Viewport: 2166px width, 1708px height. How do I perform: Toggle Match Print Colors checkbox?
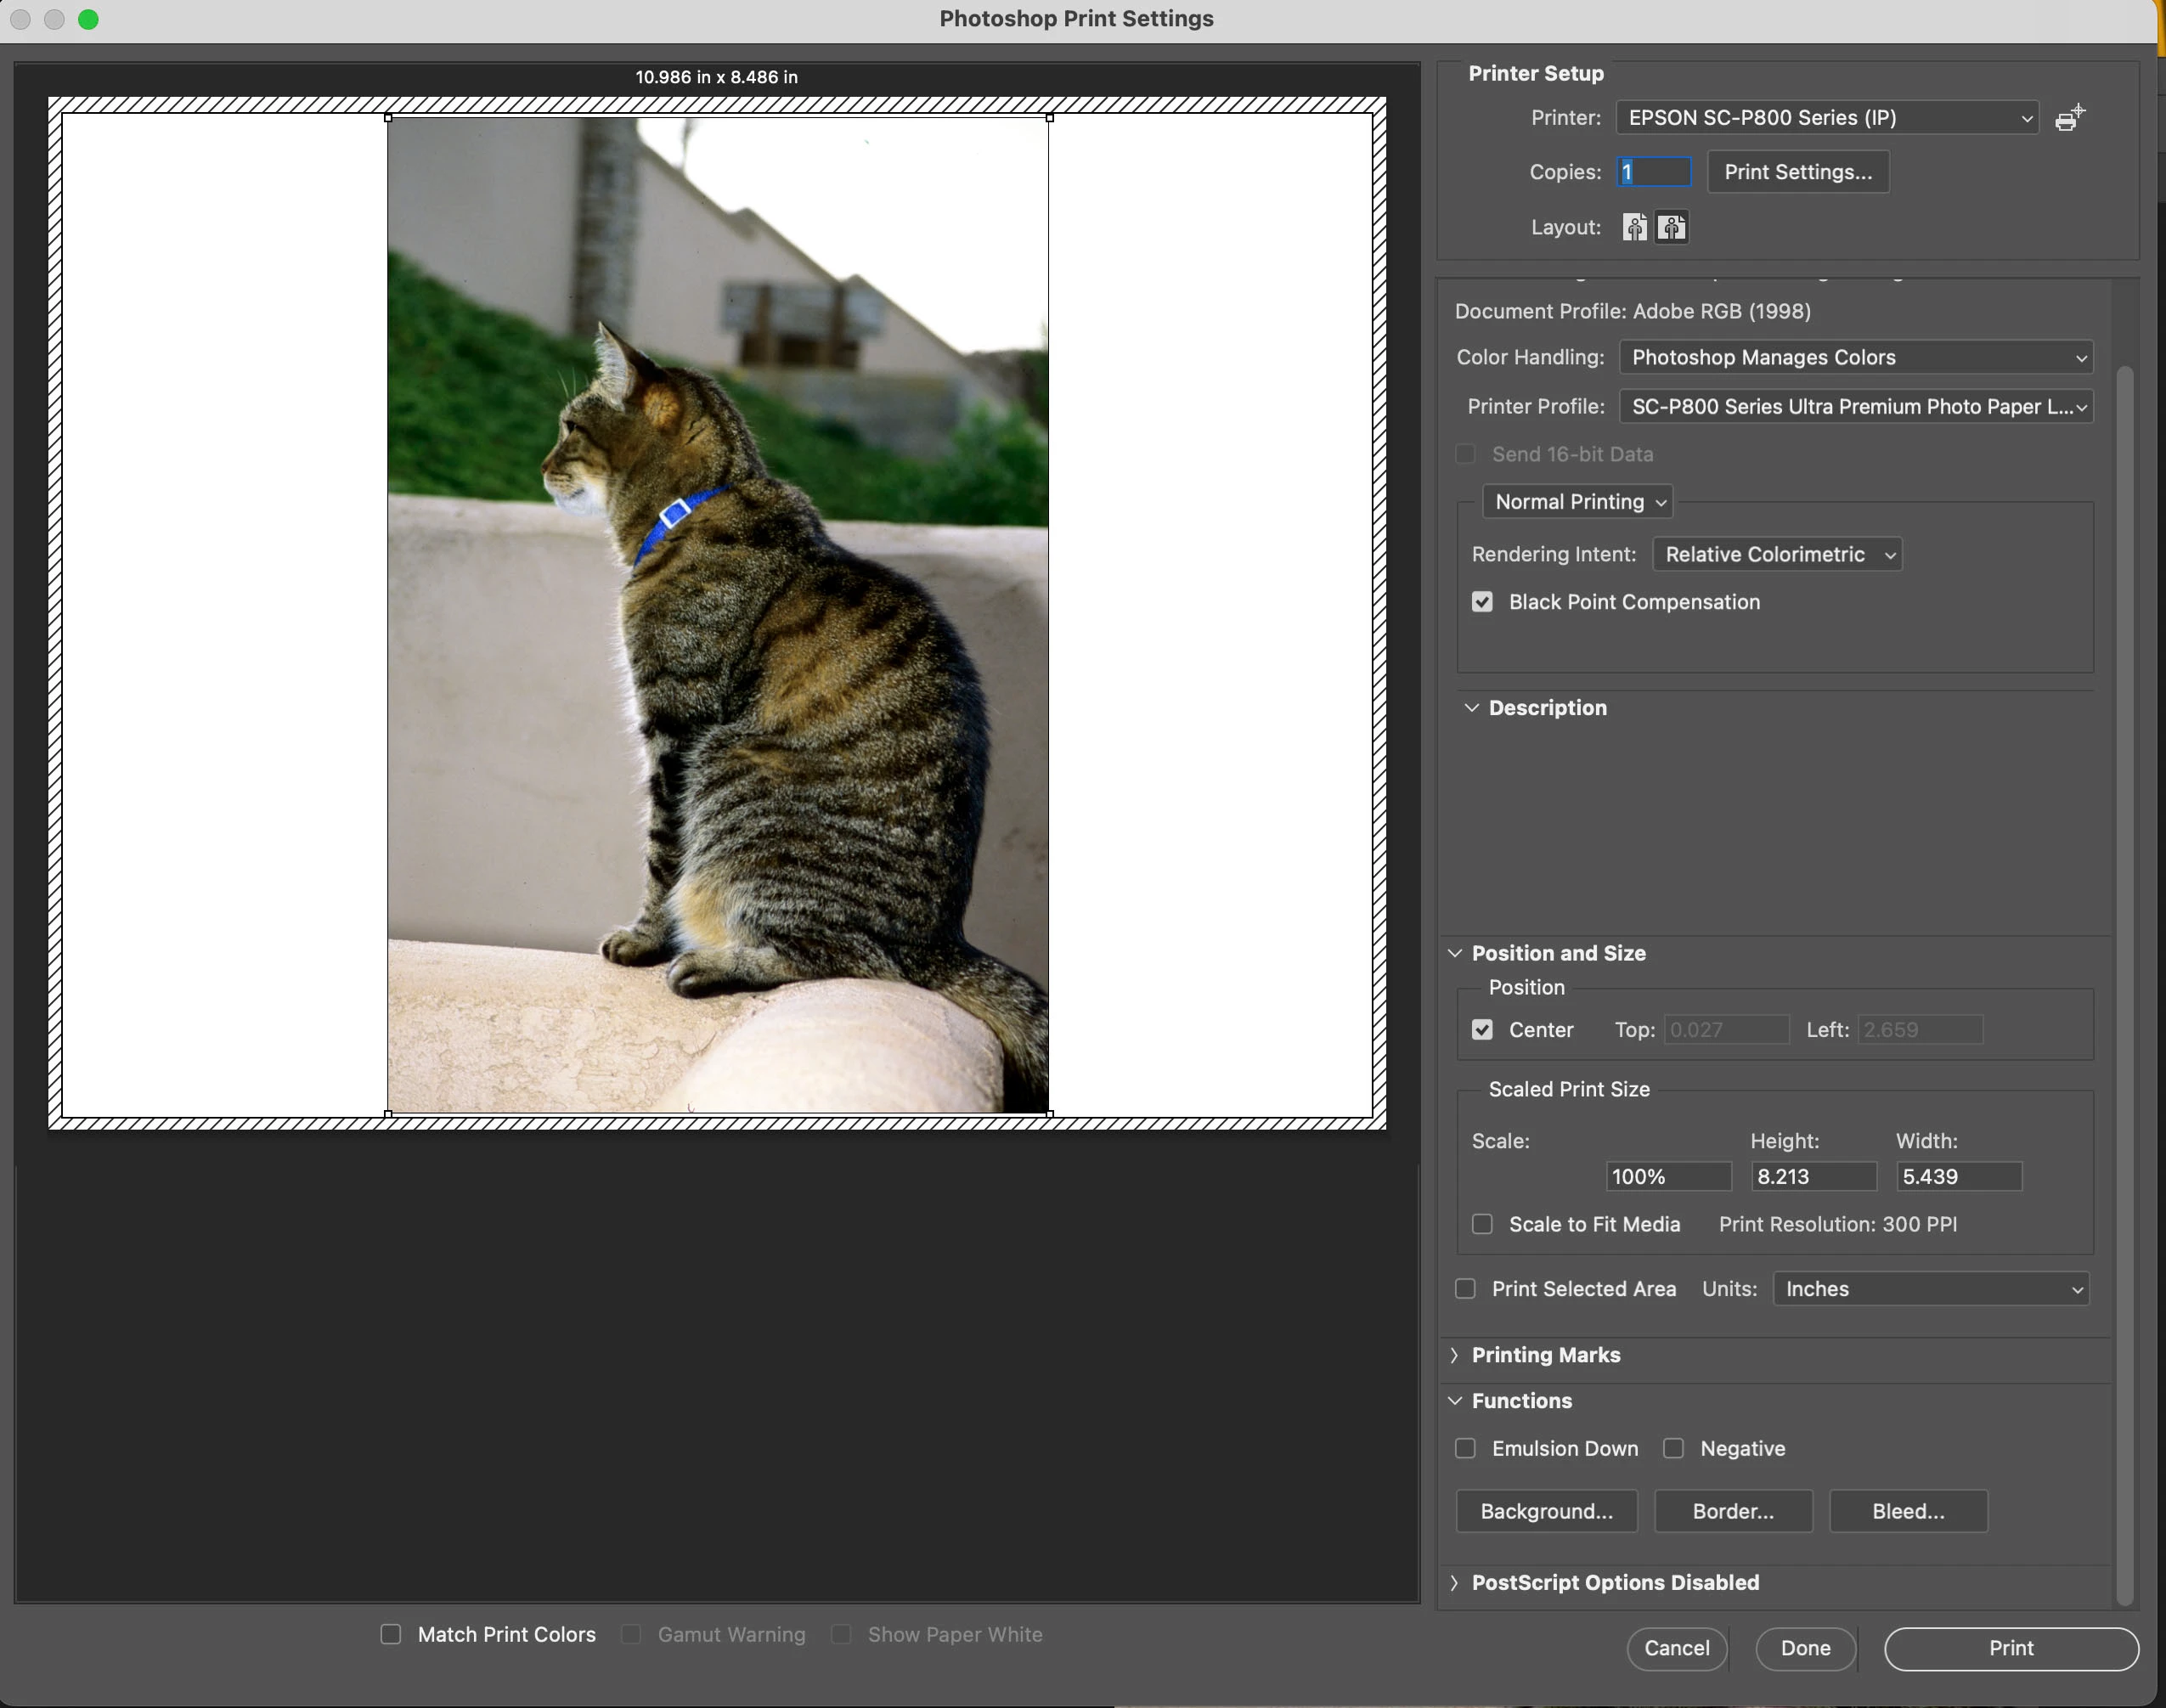[x=391, y=1634]
